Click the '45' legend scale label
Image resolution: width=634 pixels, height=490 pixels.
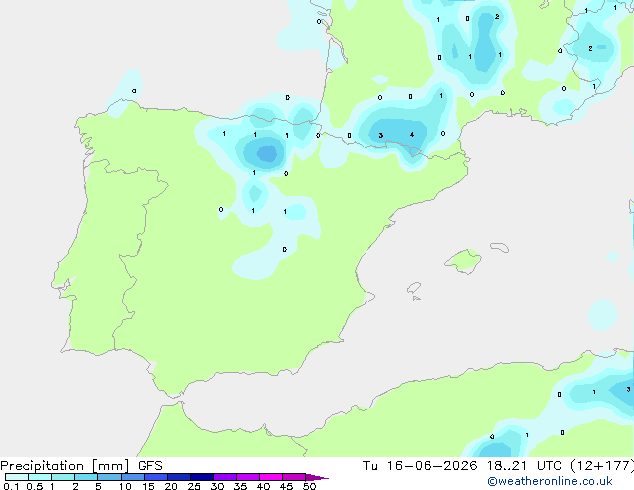286,486
